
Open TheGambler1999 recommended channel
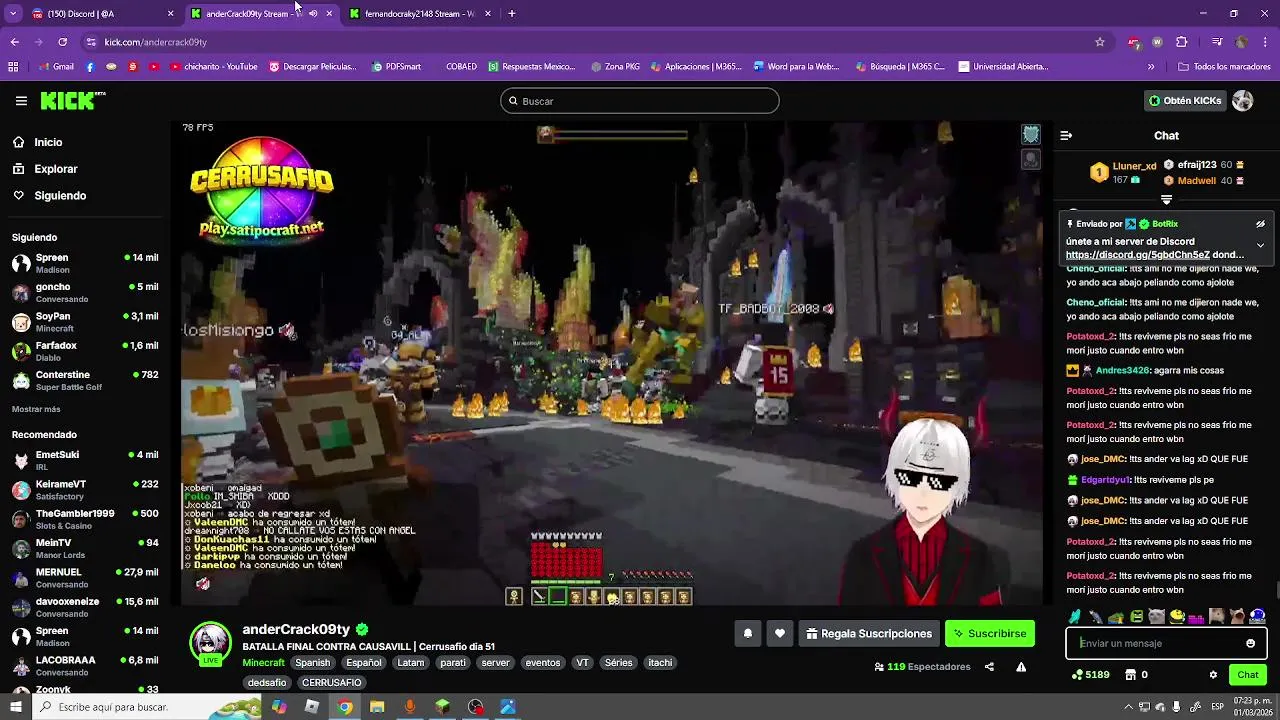(x=85, y=519)
